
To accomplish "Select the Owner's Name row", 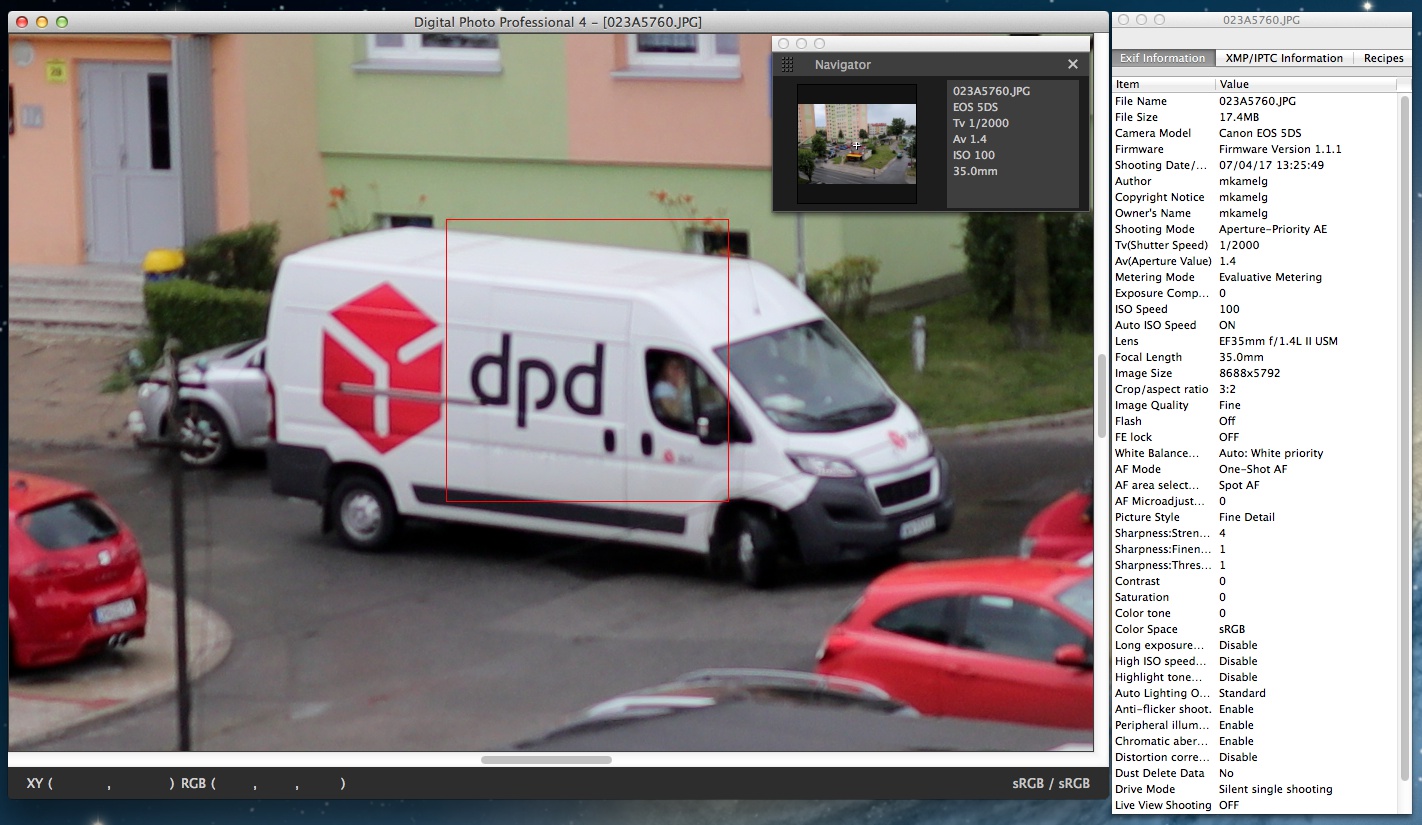I will coord(1255,213).
